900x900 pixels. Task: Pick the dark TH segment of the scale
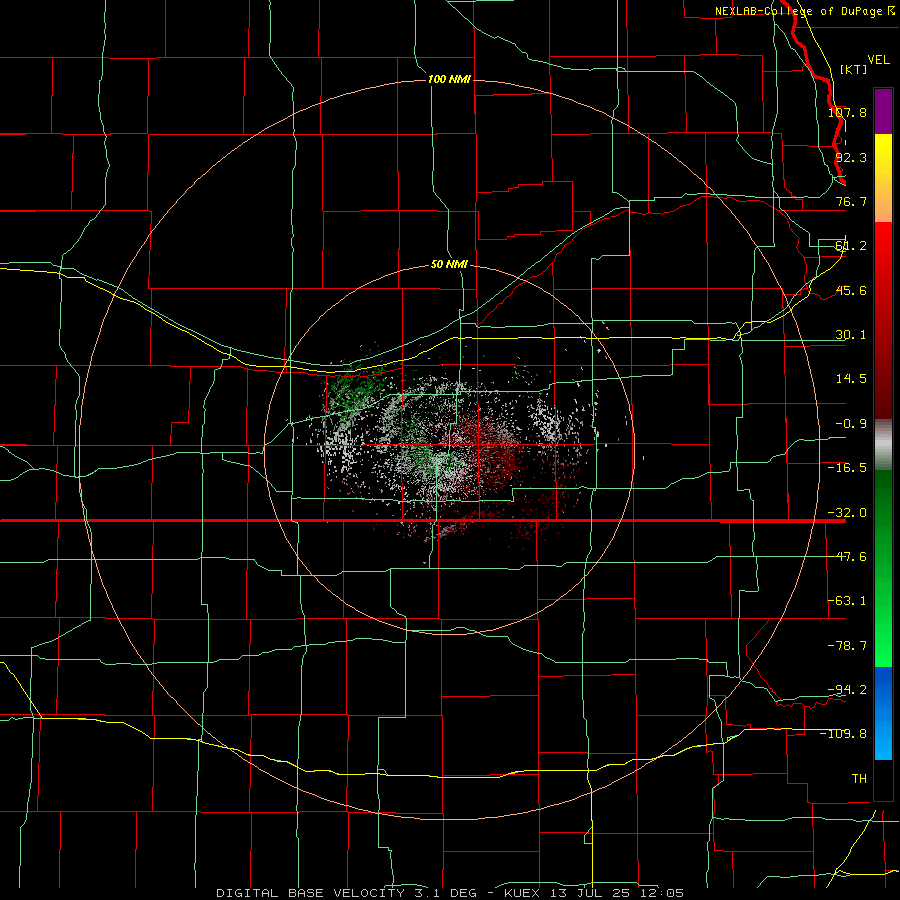883,779
